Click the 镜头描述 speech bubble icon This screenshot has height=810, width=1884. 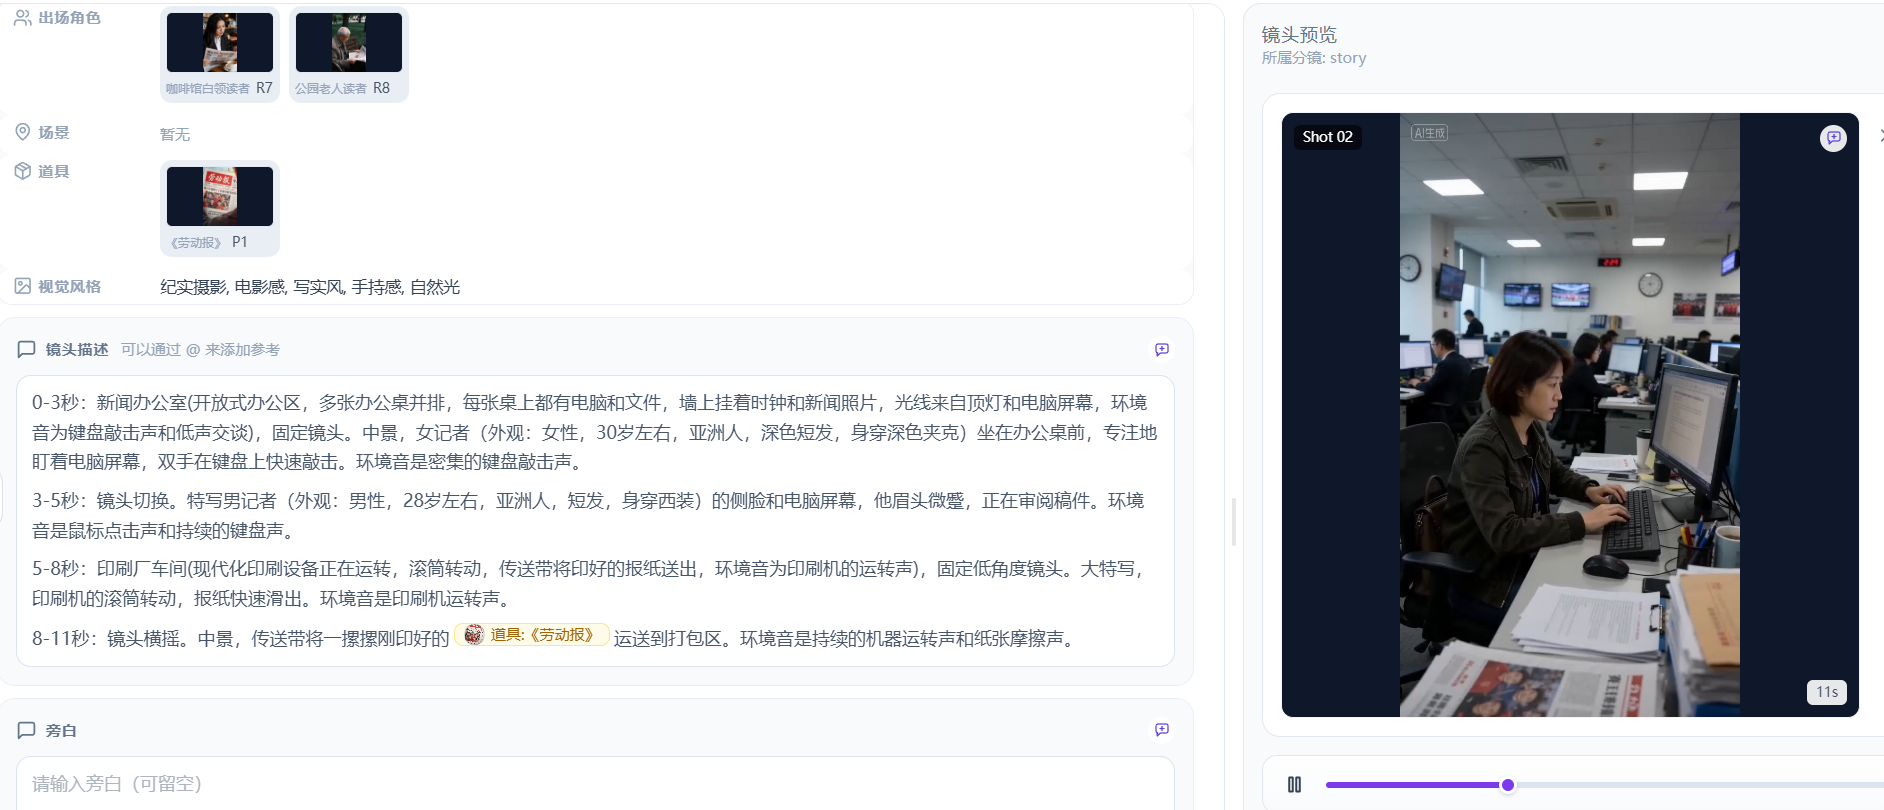[27, 349]
